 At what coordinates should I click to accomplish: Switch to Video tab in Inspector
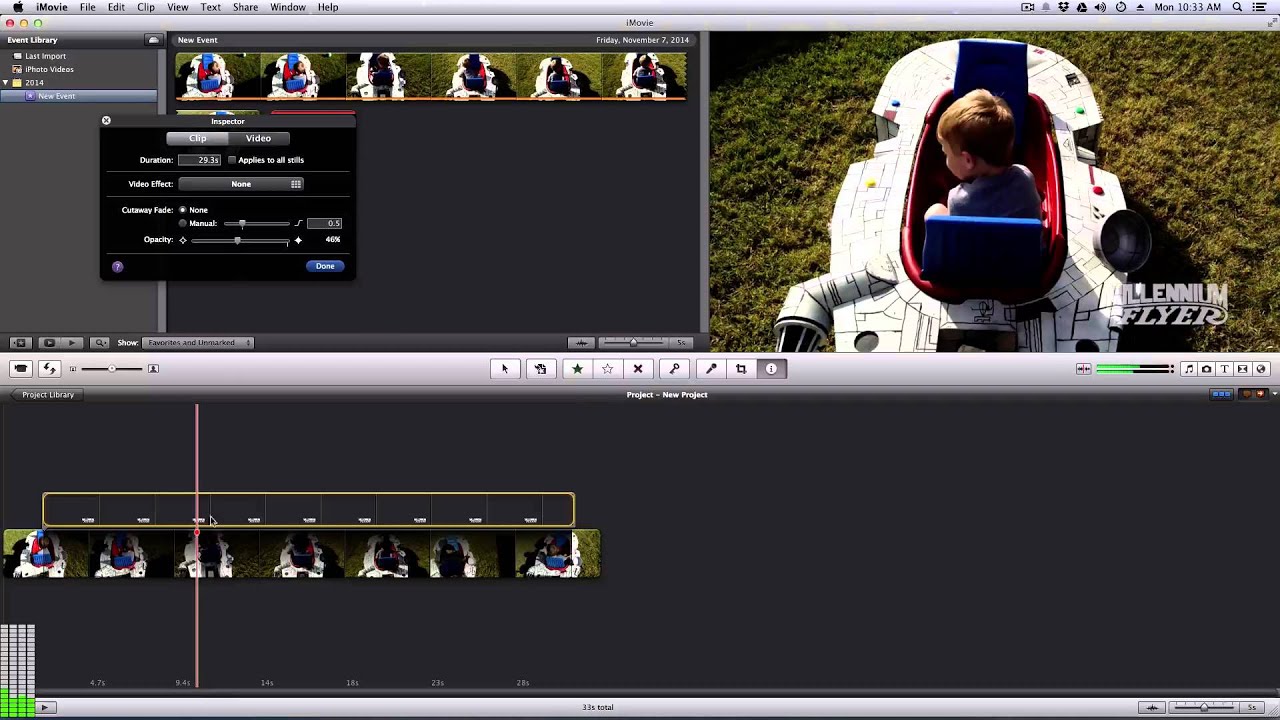tap(258, 138)
